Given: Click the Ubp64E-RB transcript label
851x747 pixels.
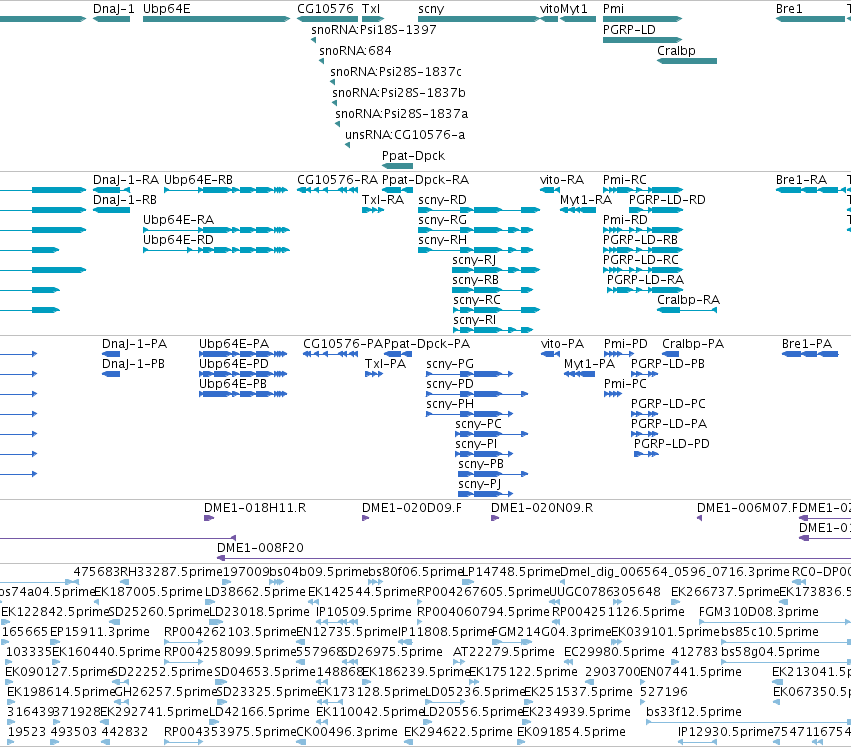Looking at the screenshot, I should [198, 180].
